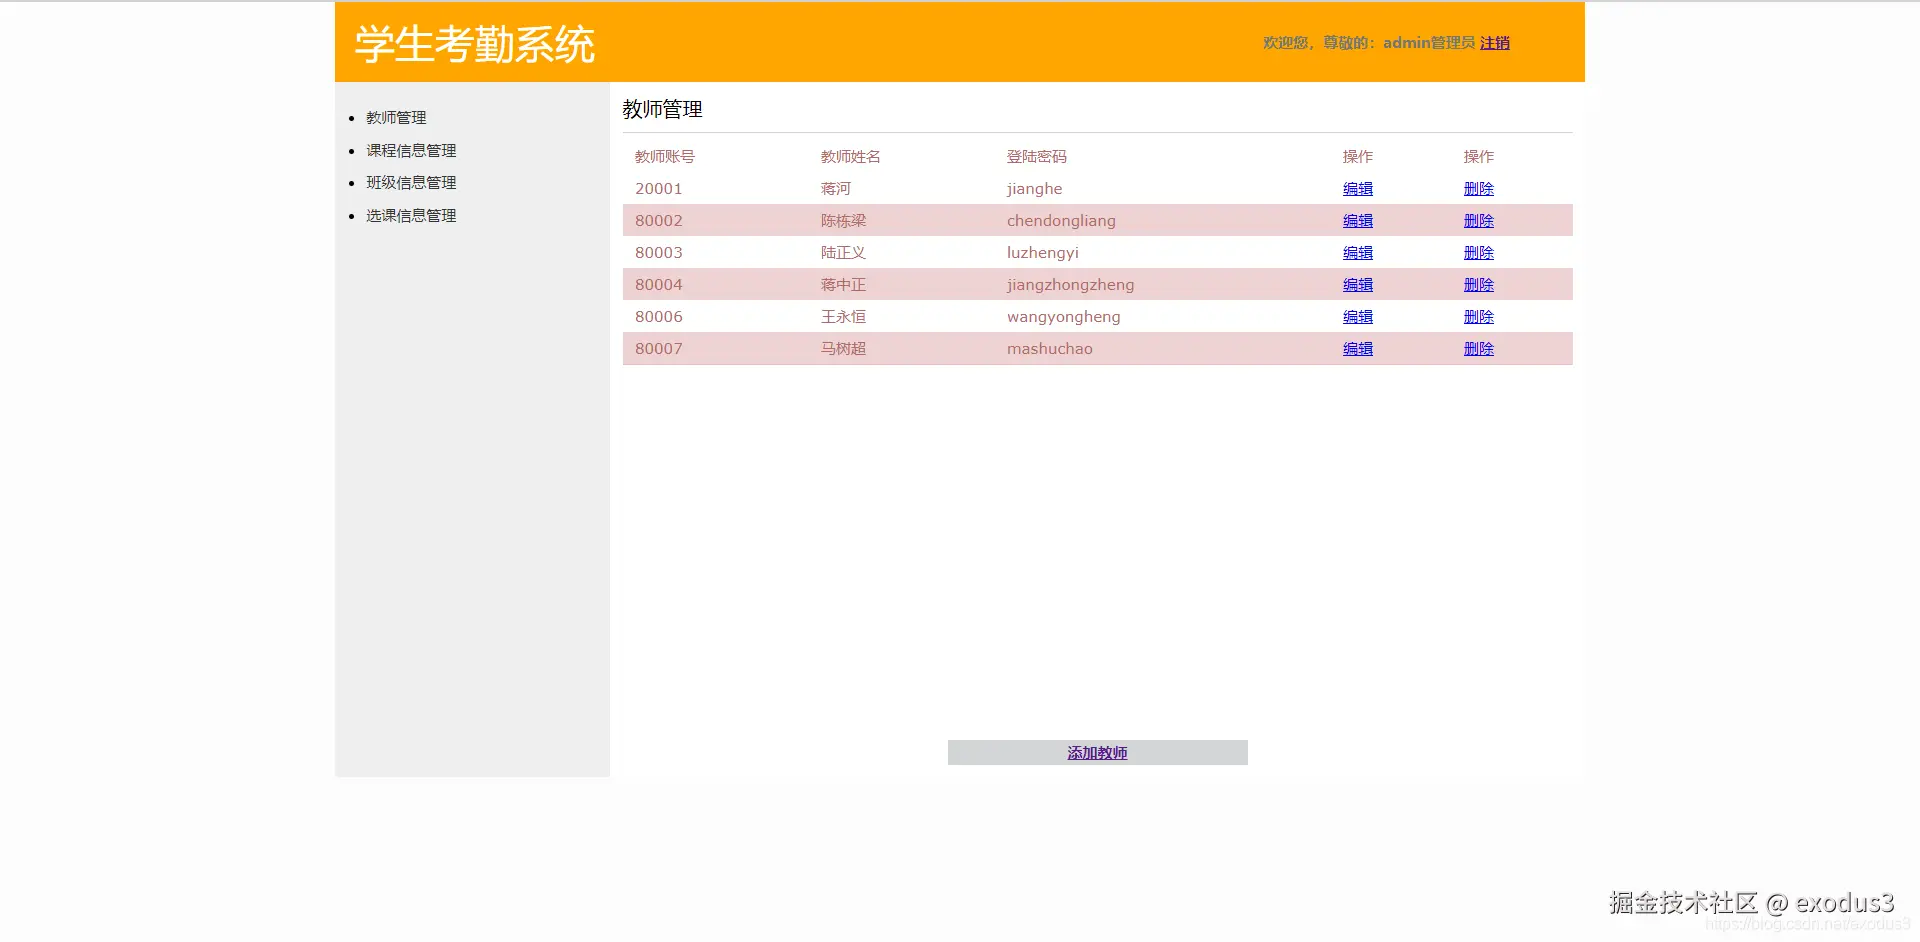Open 选课信息管理 in the sidebar
This screenshot has height=942, width=1920.
pos(411,216)
